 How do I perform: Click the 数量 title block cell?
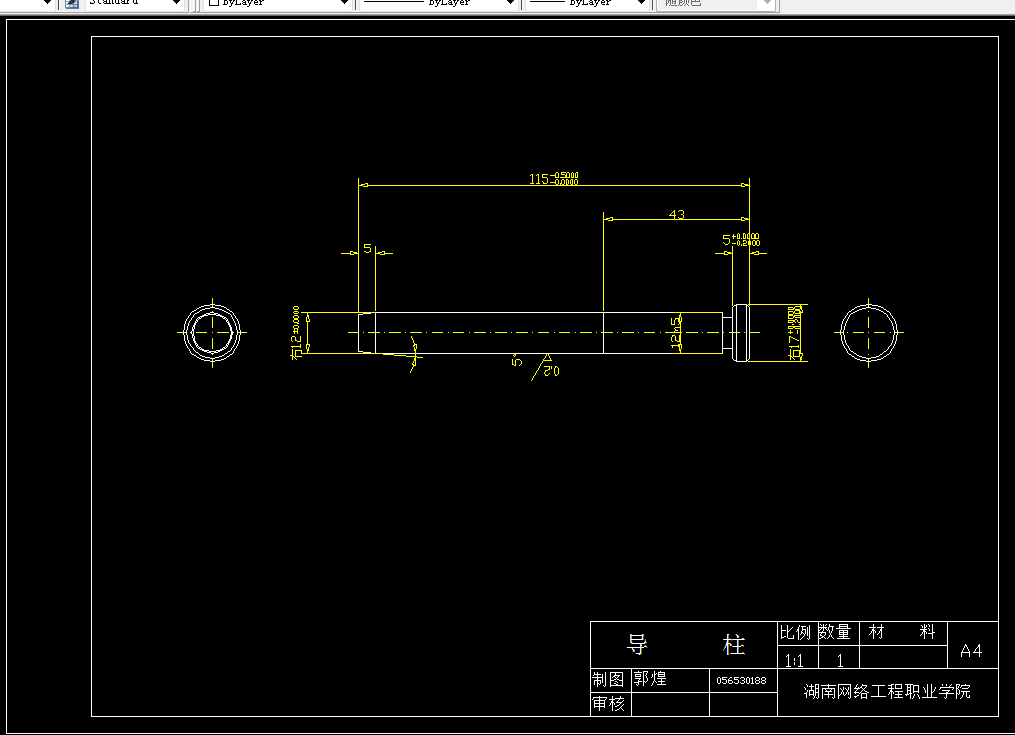coord(838,633)
